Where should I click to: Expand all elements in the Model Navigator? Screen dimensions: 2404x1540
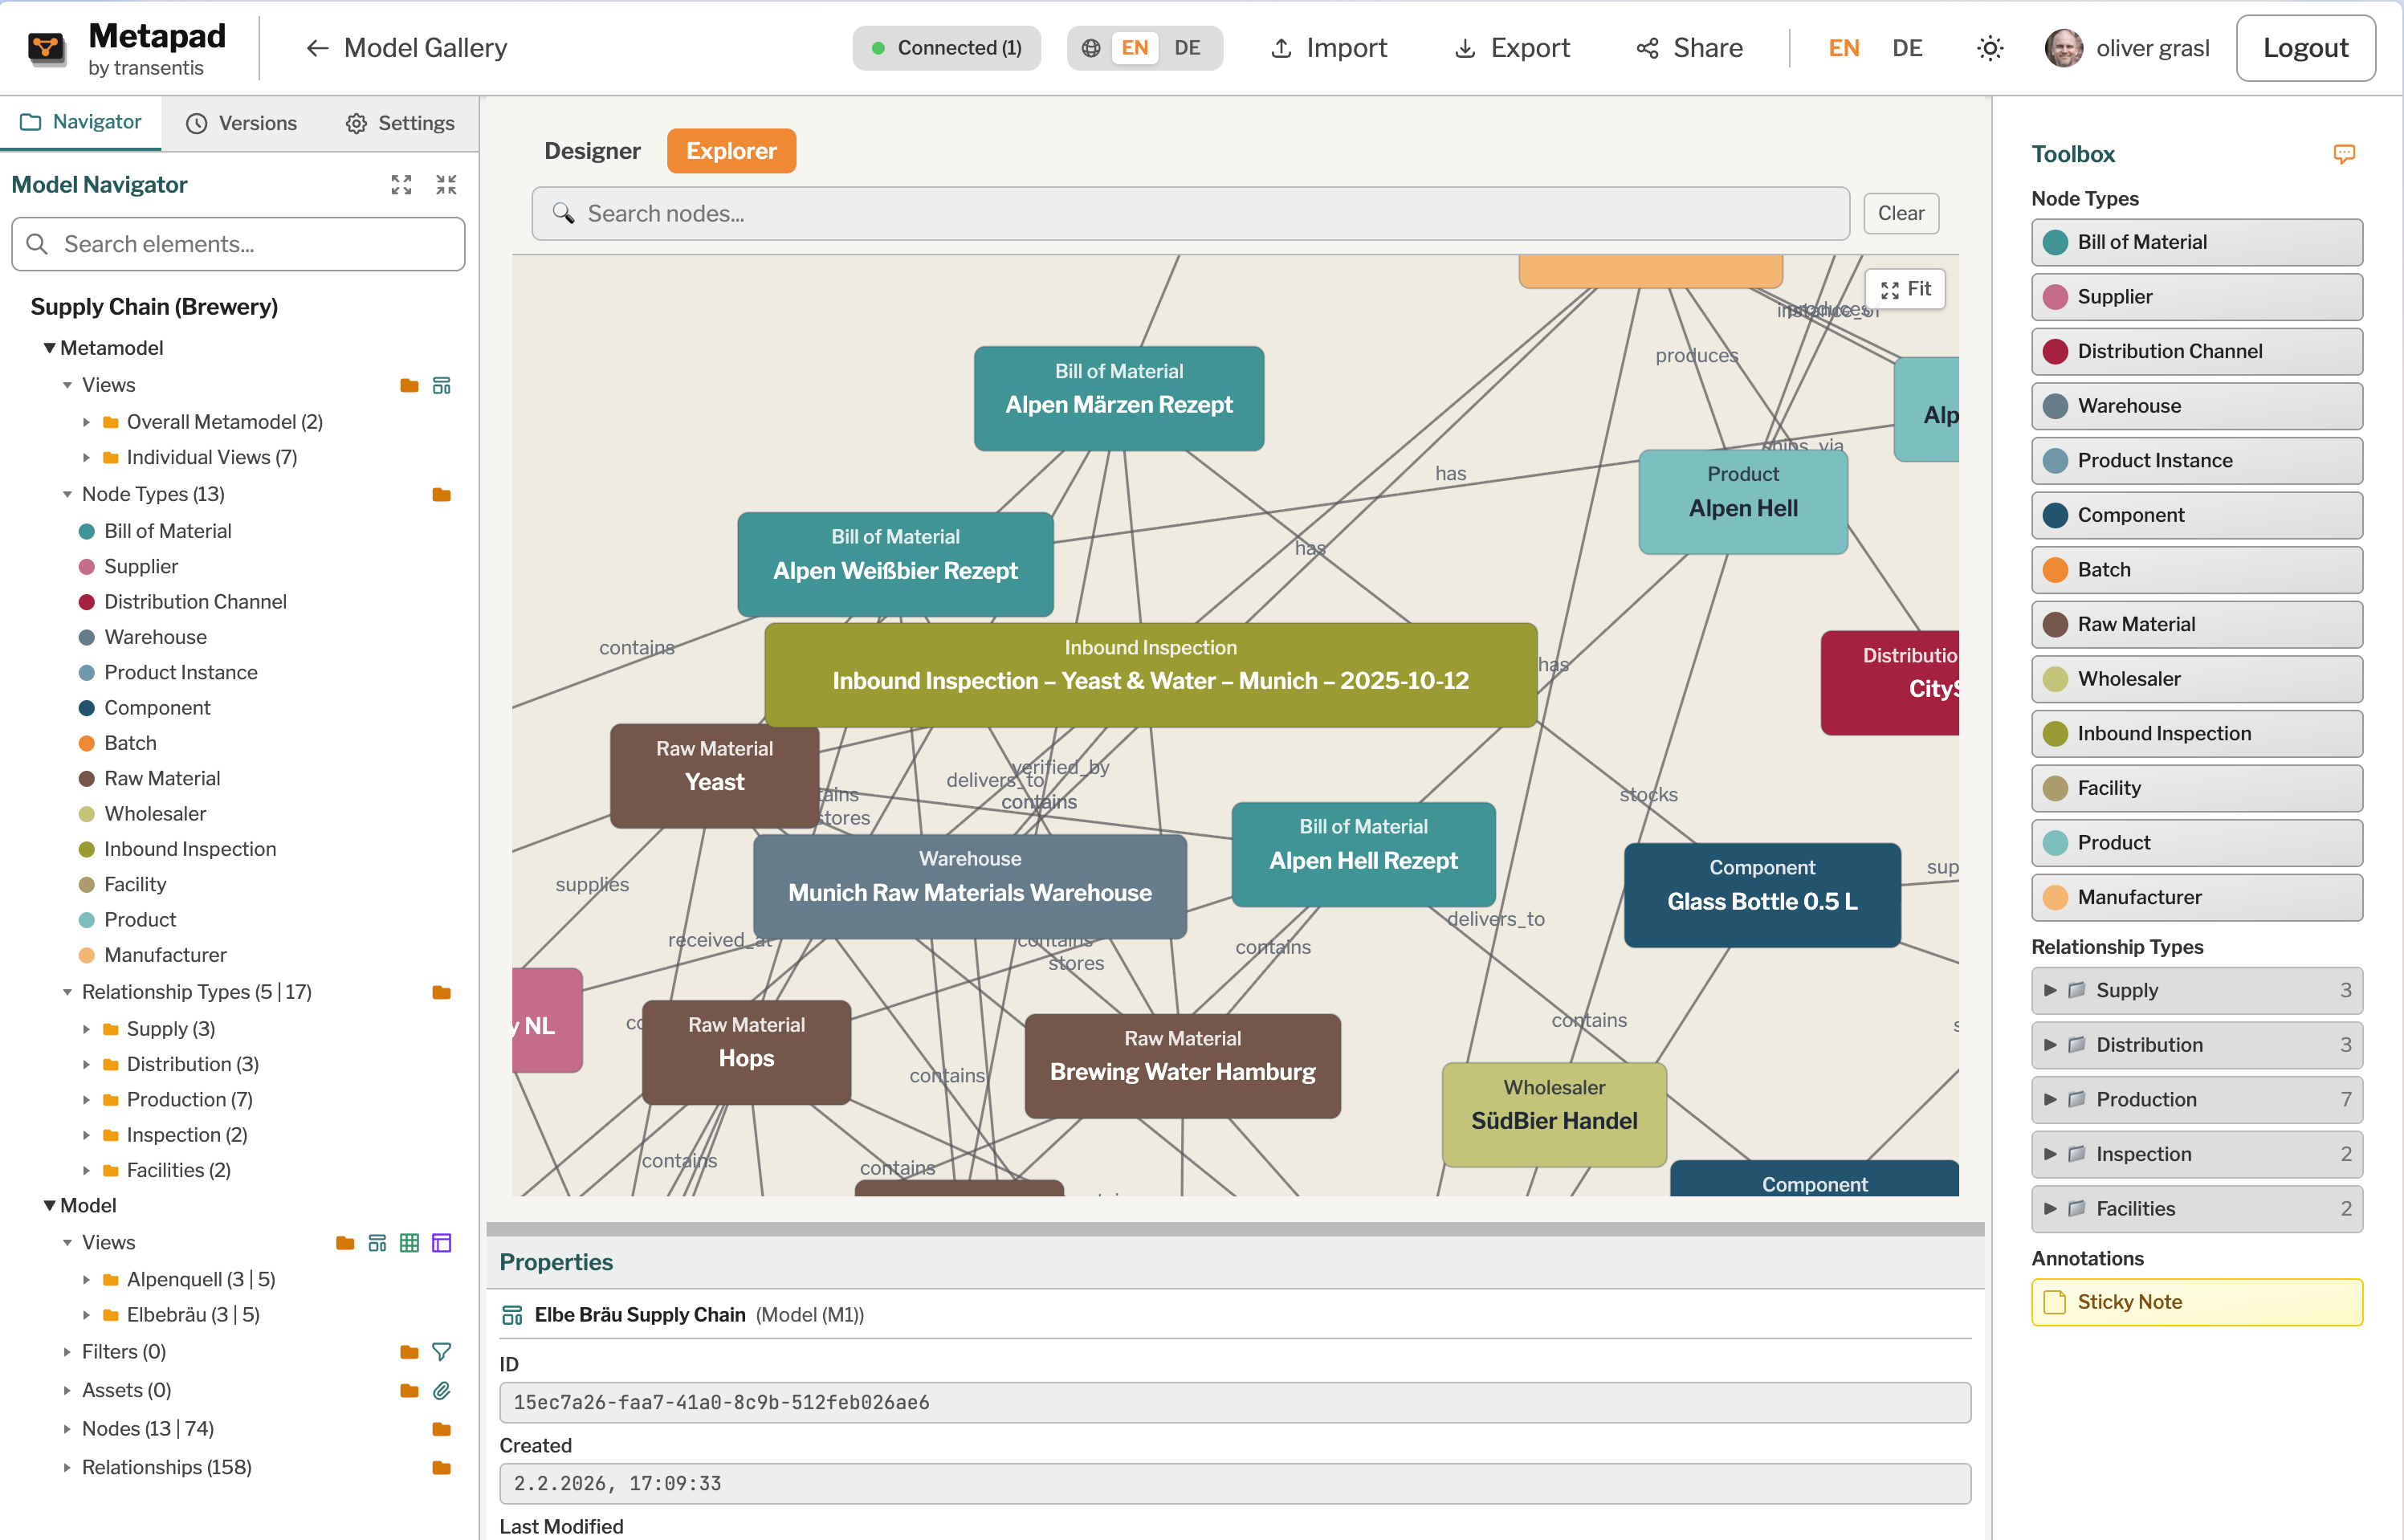pos(401,184)
